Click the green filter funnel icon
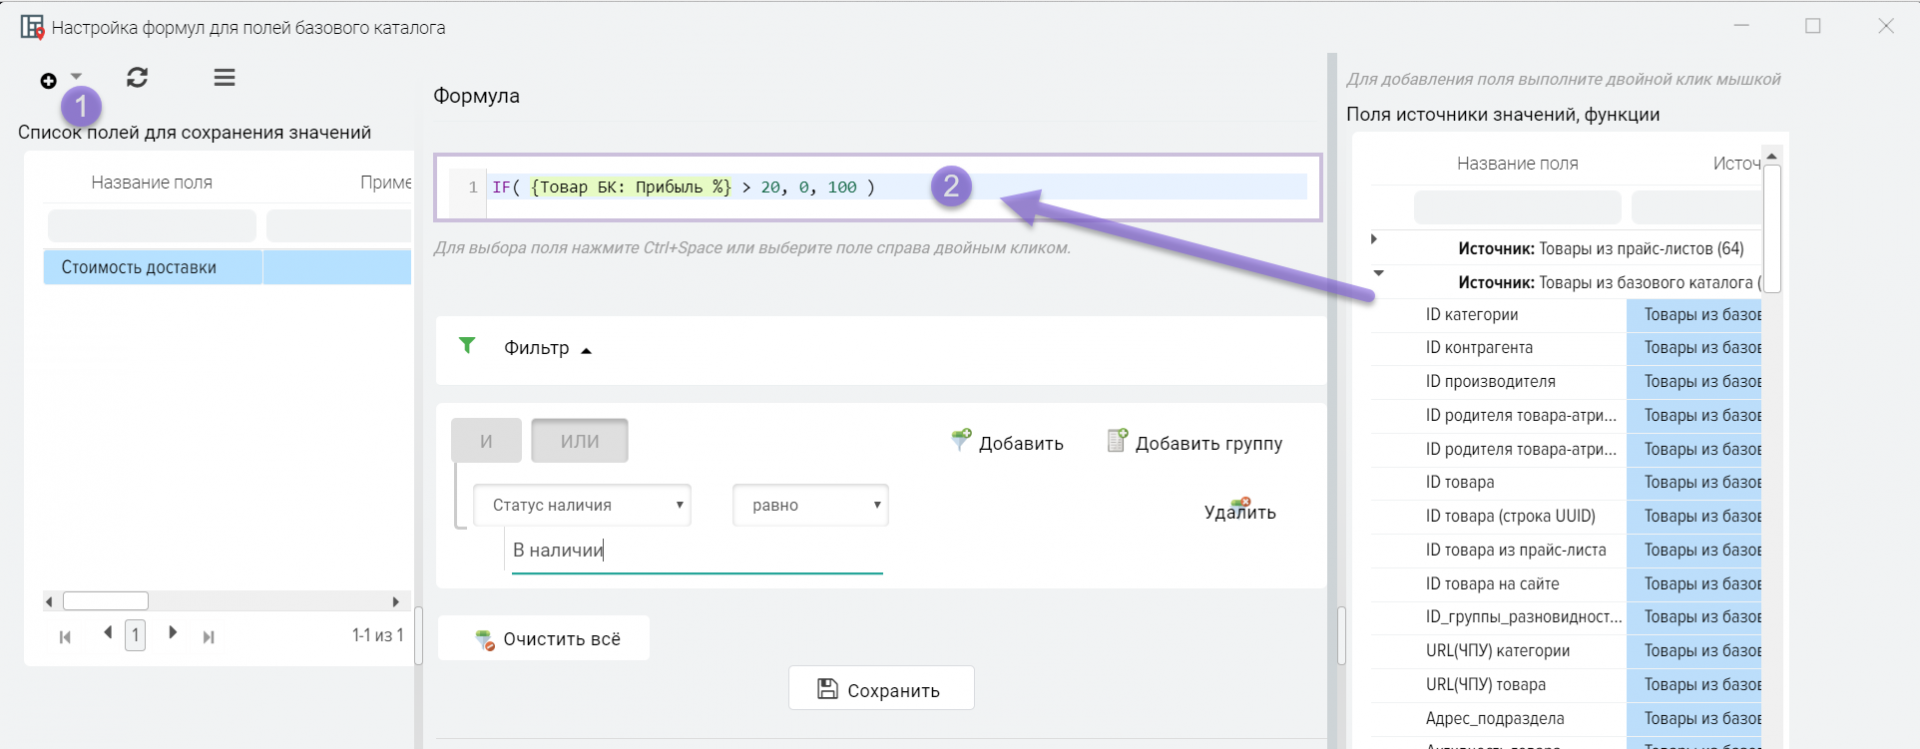Screen dimensions: 1920x749 [467, 346]
